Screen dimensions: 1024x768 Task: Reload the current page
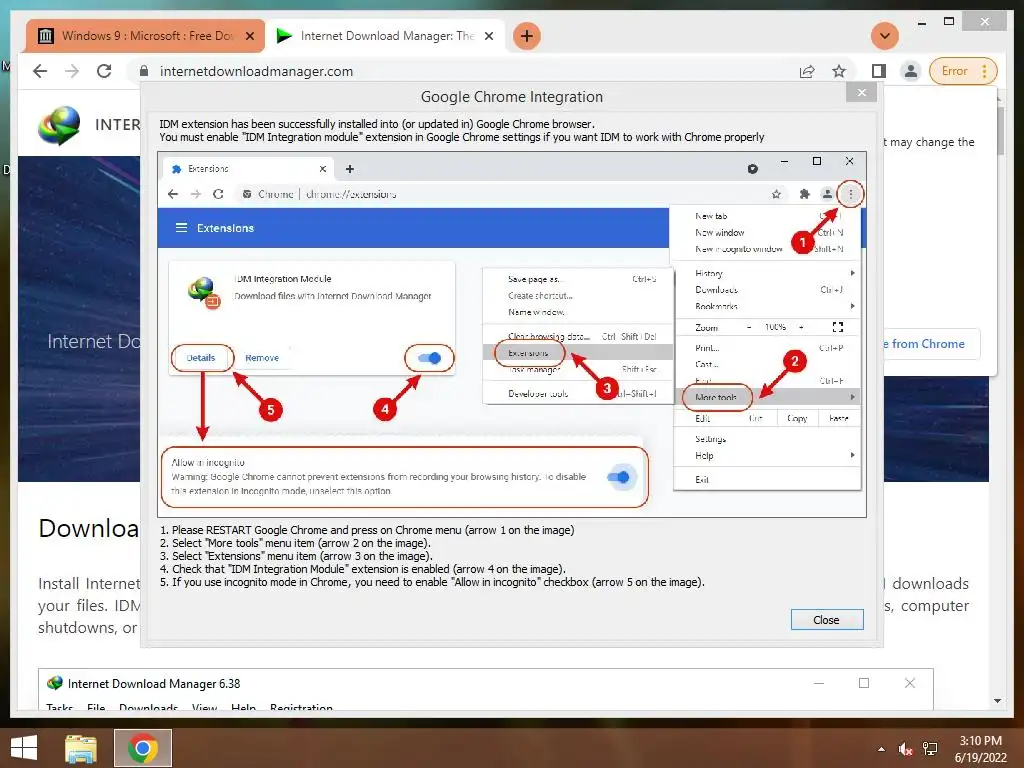[104, 71]
